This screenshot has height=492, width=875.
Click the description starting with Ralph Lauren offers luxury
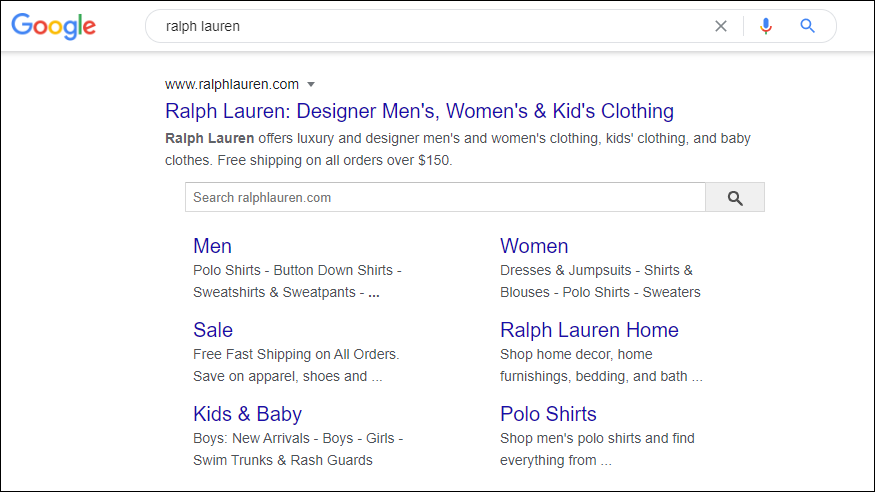coord(457,149)
